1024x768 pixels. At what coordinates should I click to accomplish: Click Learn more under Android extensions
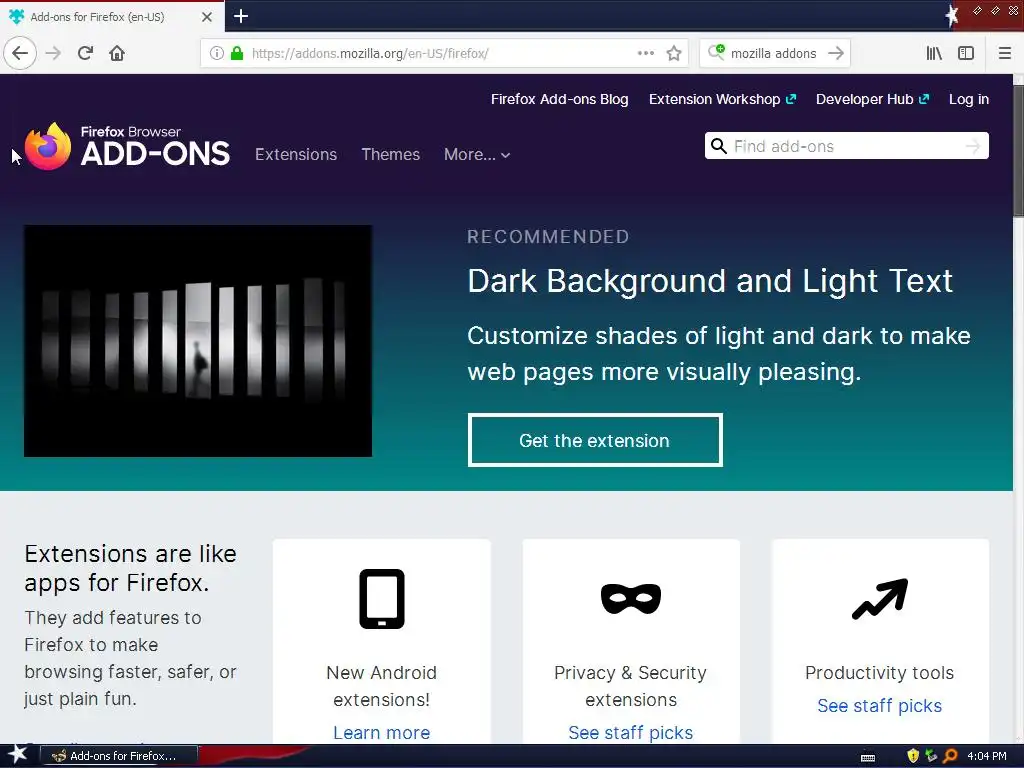[381, 733]
